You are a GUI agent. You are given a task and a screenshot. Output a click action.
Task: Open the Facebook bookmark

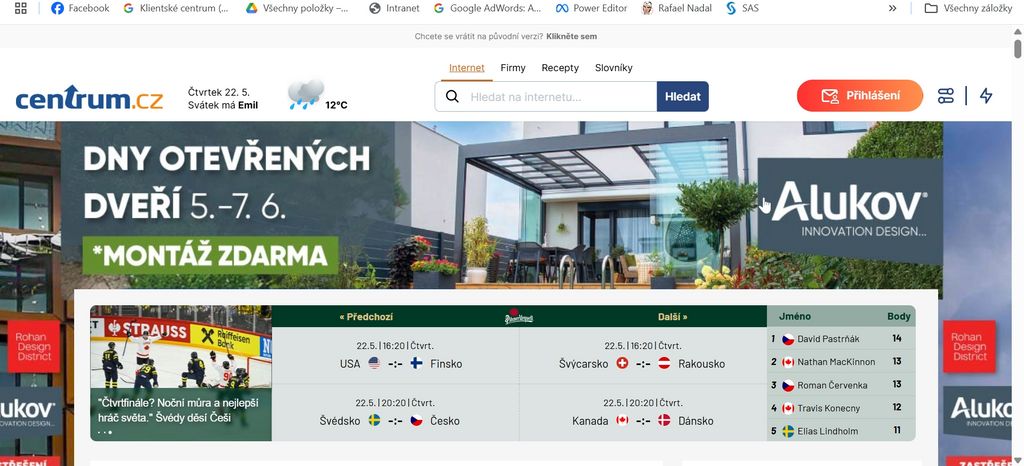[80, 8]
